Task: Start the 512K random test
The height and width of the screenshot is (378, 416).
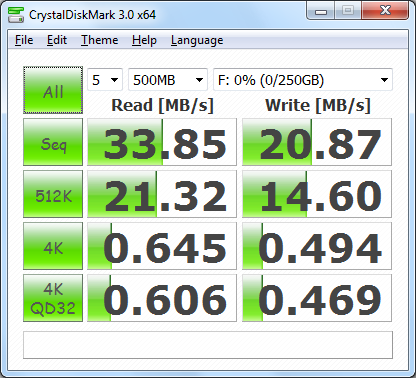Action: click(x=53, y=194)
